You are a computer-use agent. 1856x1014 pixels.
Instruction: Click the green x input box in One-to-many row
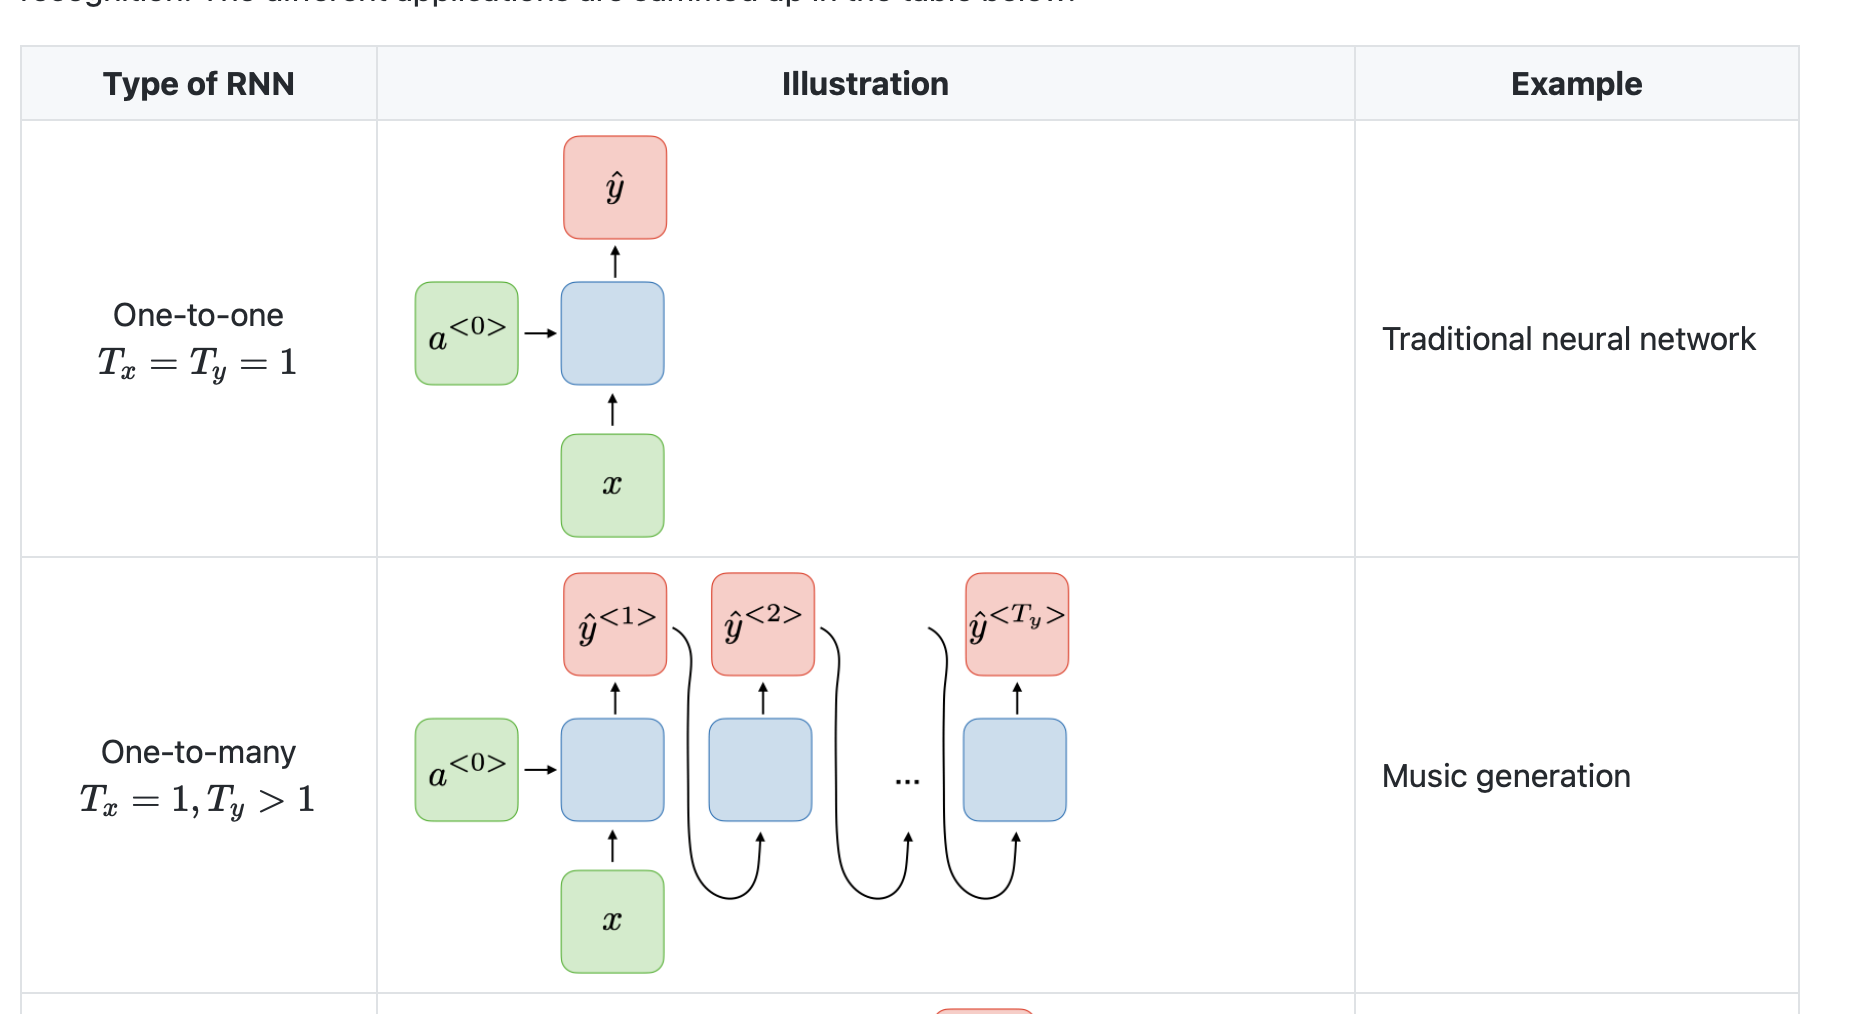pyautogui.click(x=612, y=922)
